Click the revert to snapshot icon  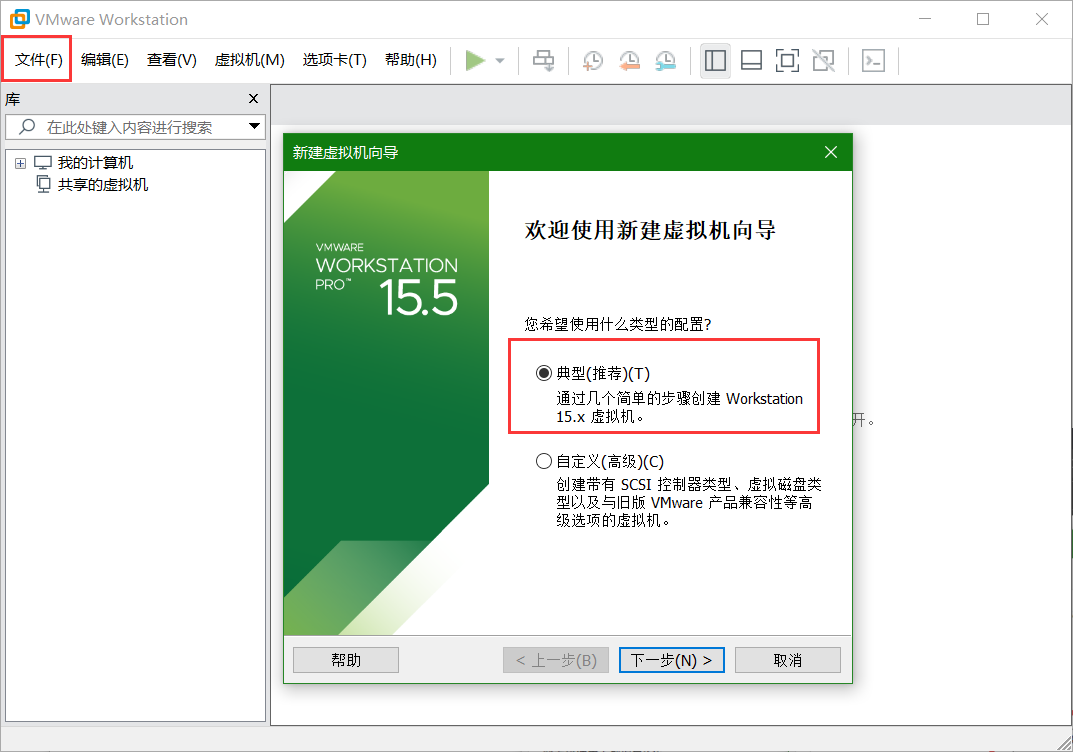(x=629, y=60)
